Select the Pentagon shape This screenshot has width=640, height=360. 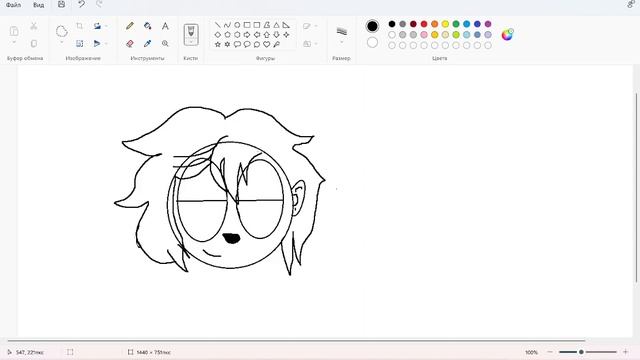coord(227,35)
